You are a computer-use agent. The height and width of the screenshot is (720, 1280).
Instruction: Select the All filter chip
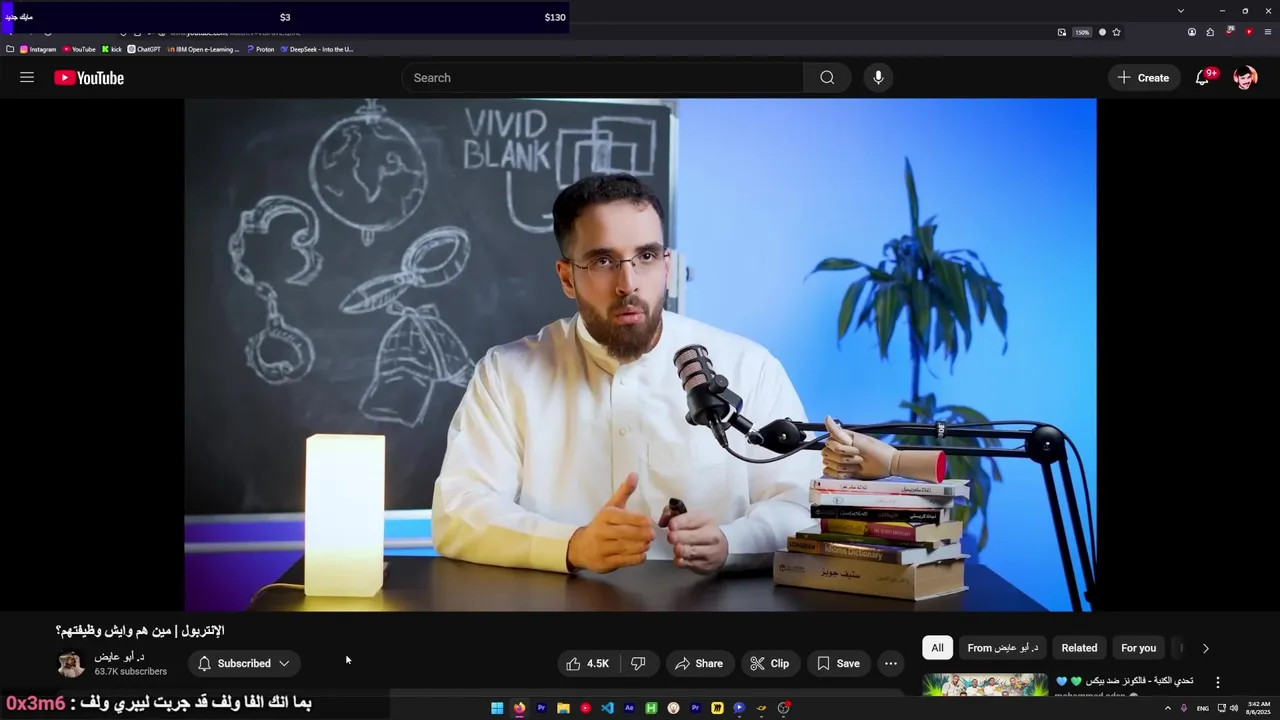click(x=937, y=648)
